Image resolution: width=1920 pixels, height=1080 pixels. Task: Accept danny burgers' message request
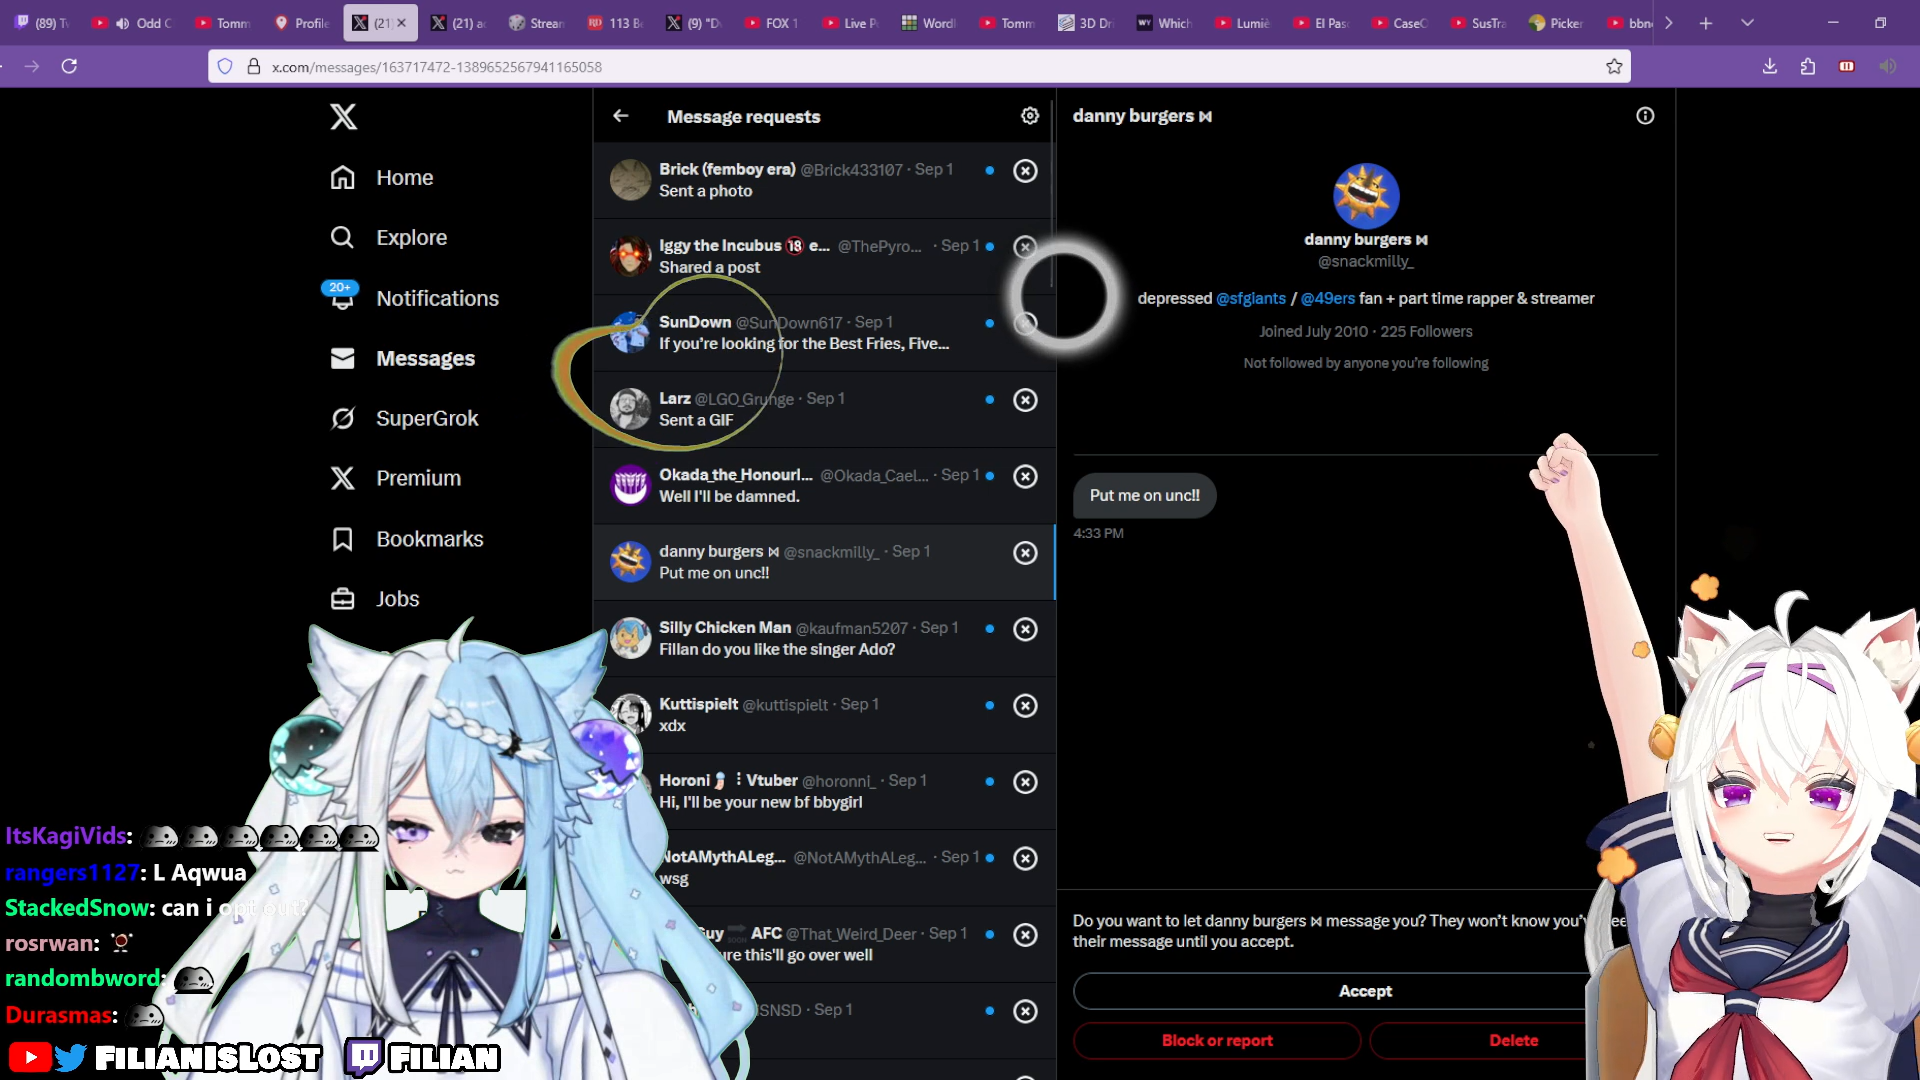[x=1364, y=991]
